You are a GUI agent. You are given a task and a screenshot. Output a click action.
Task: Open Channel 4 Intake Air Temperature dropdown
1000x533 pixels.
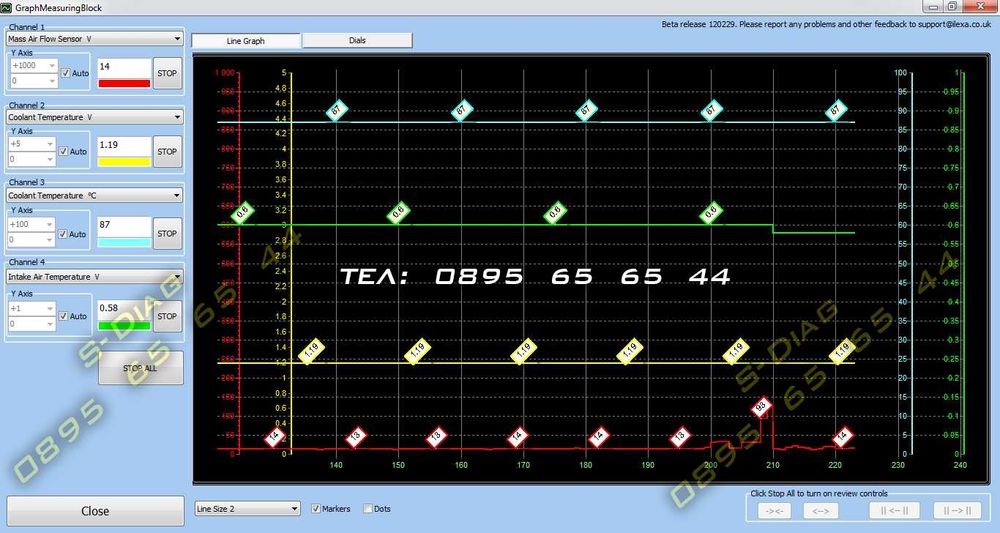[x=94, y=277]
